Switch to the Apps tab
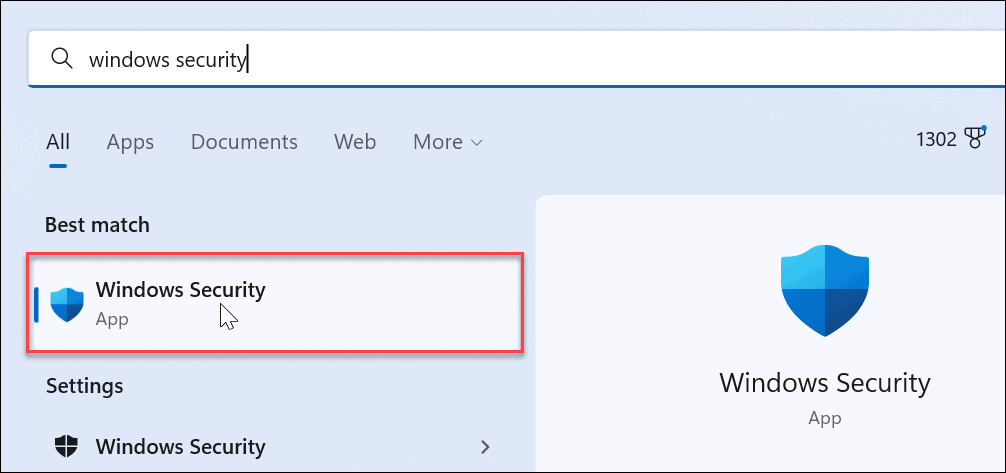 pyautogui.click(x=130, y=142)
